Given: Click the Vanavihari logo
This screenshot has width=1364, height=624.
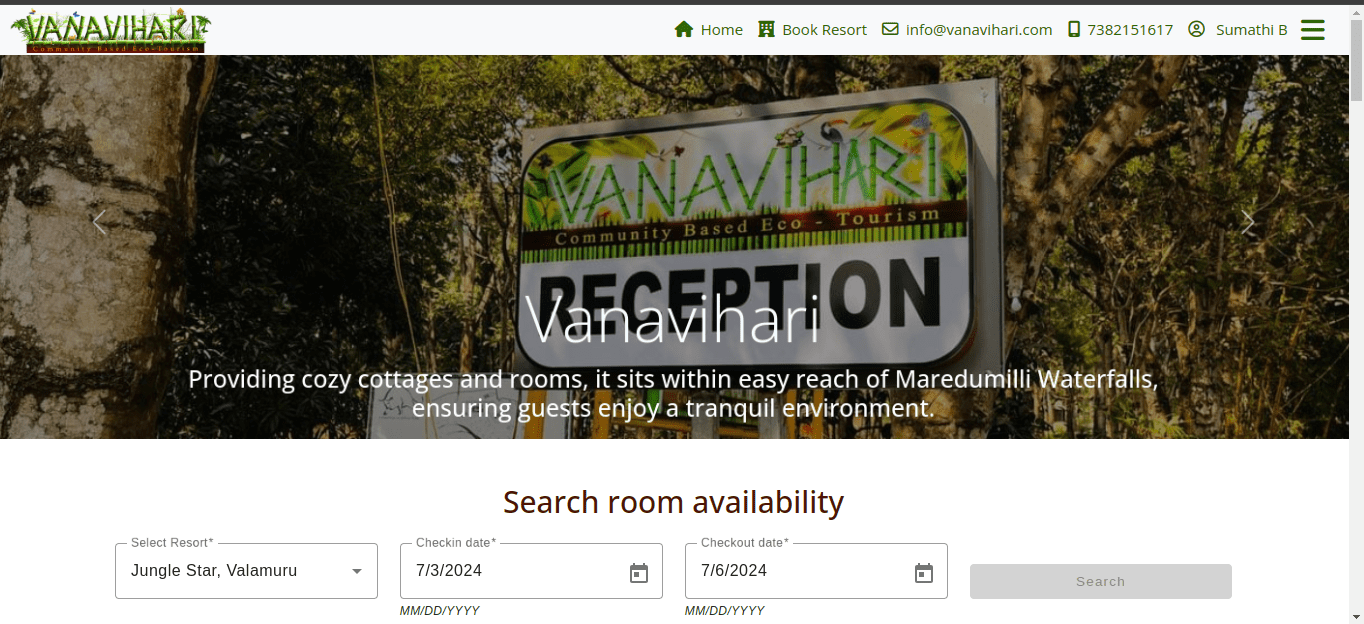Looking at the screenshot, I should pyautogui.click(x=109, y=30).
